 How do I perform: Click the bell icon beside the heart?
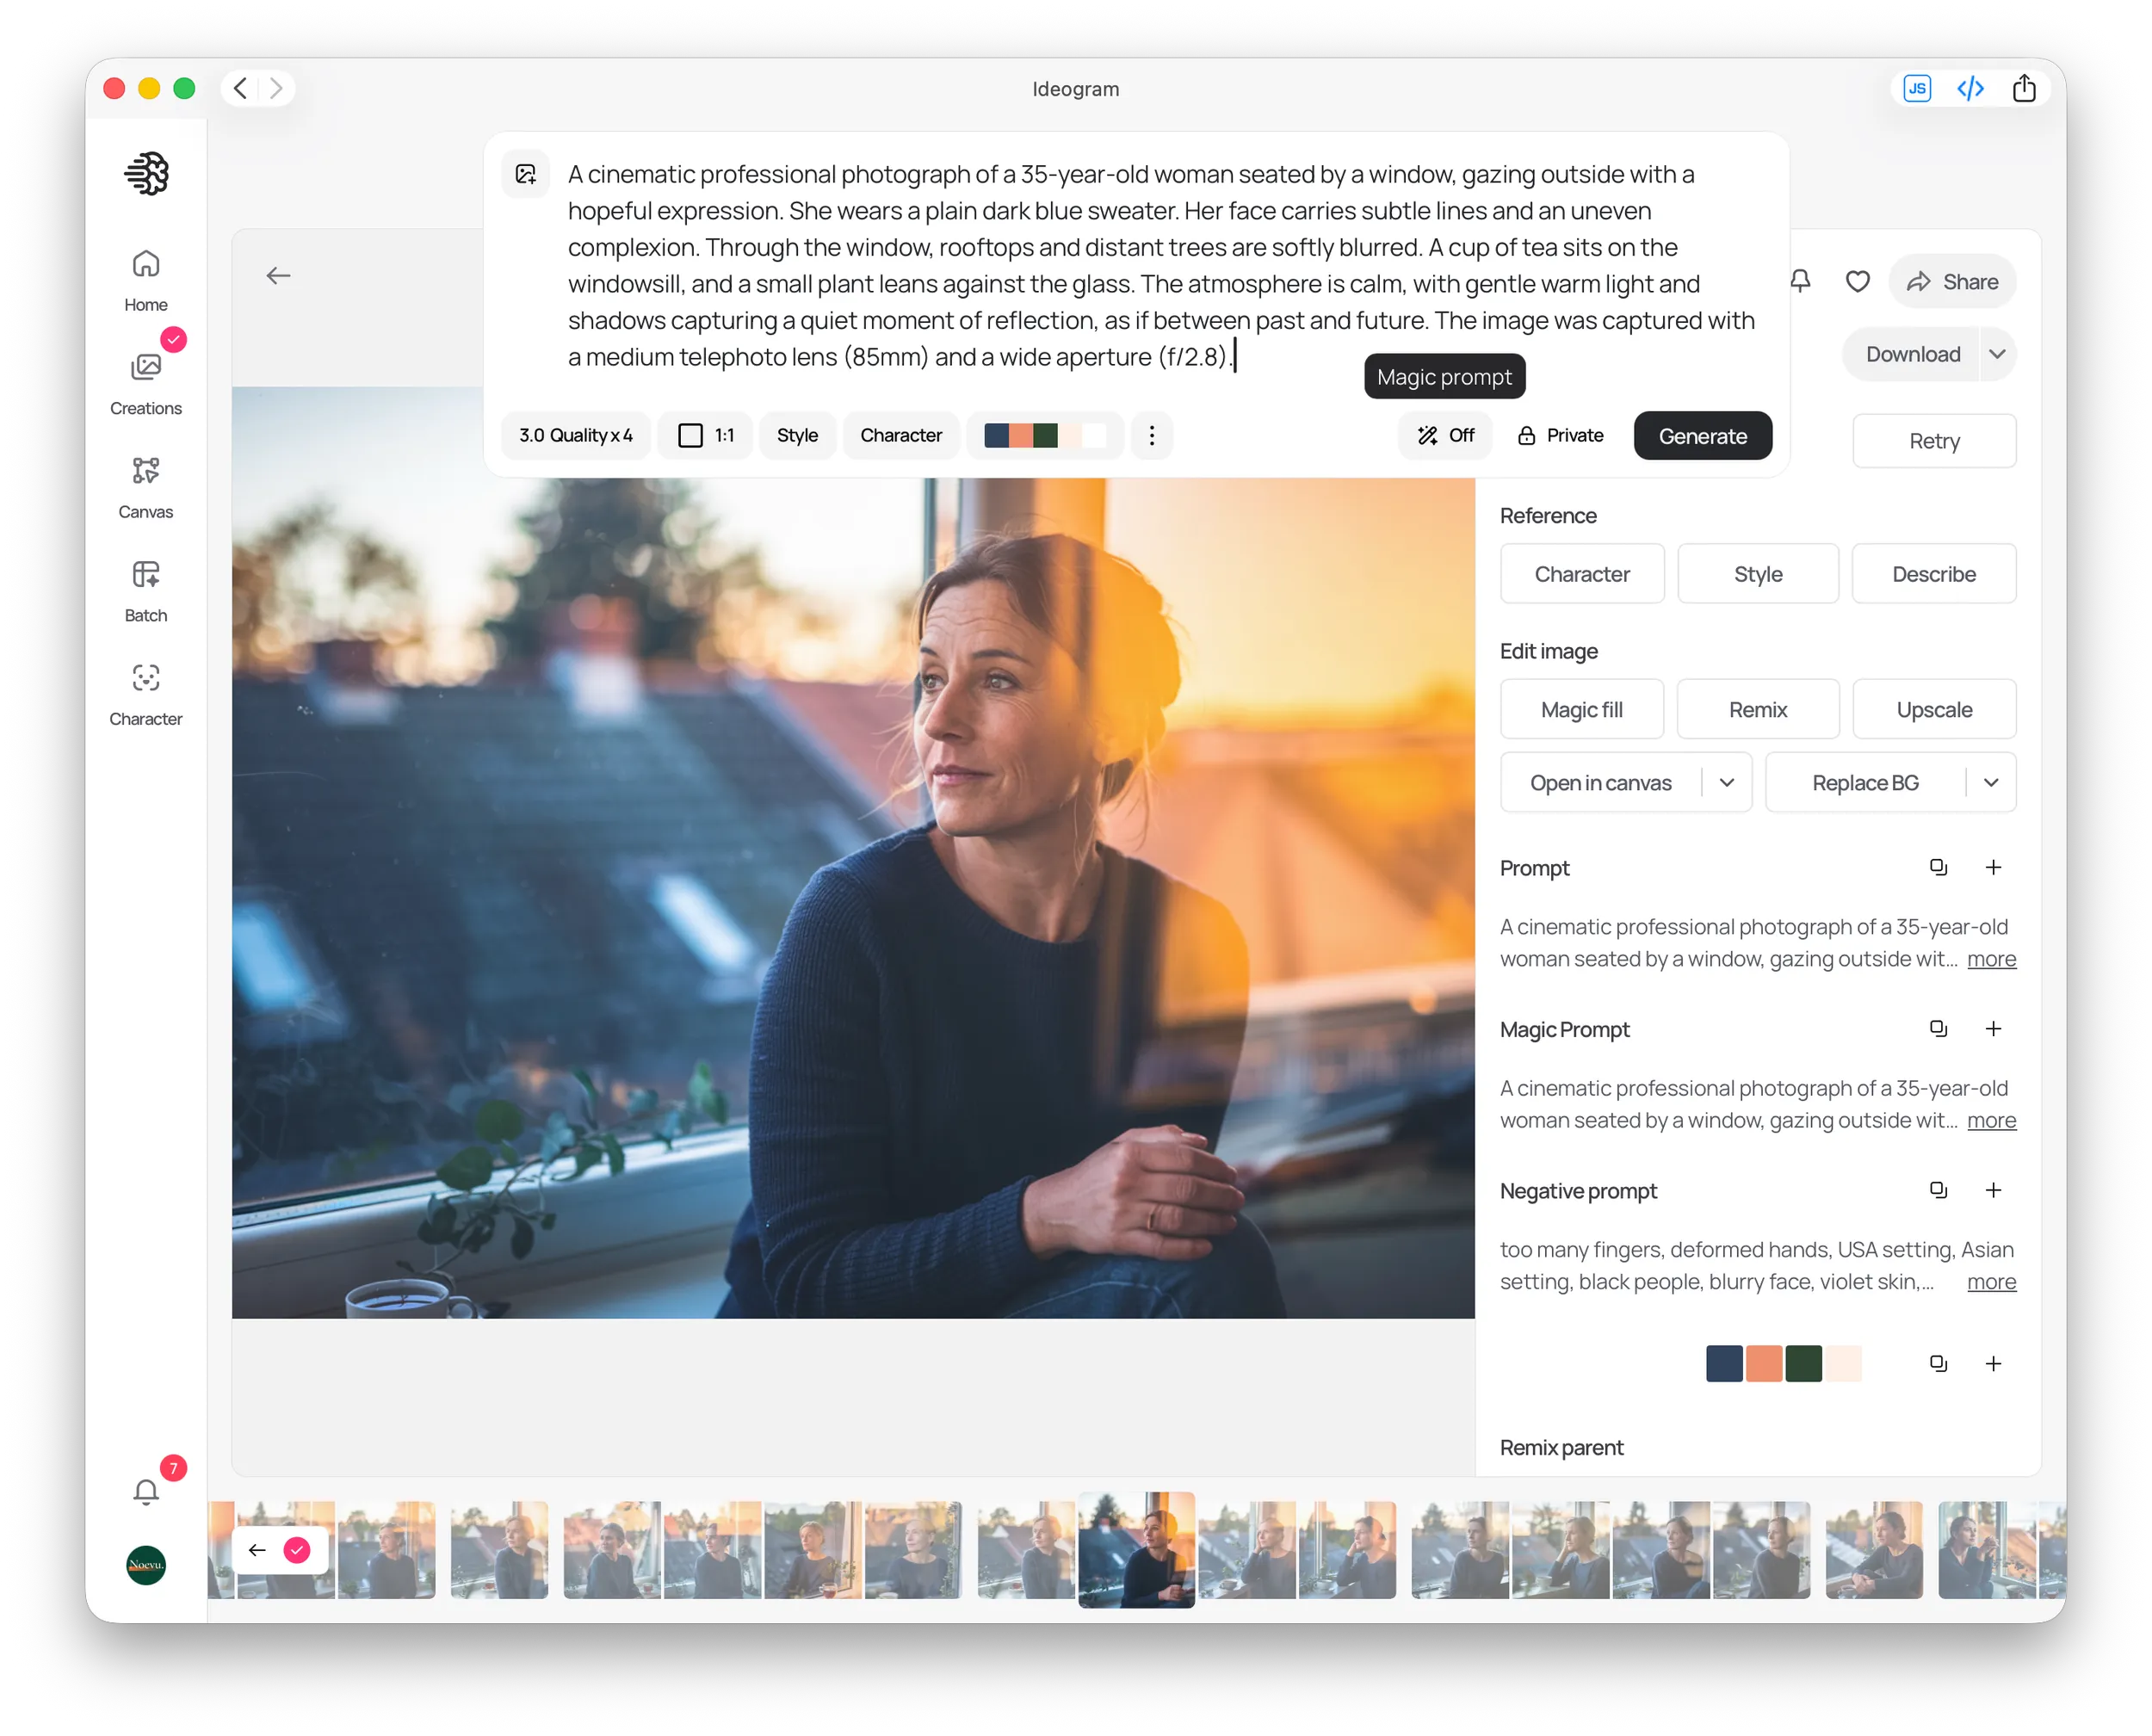point(1800,281)
